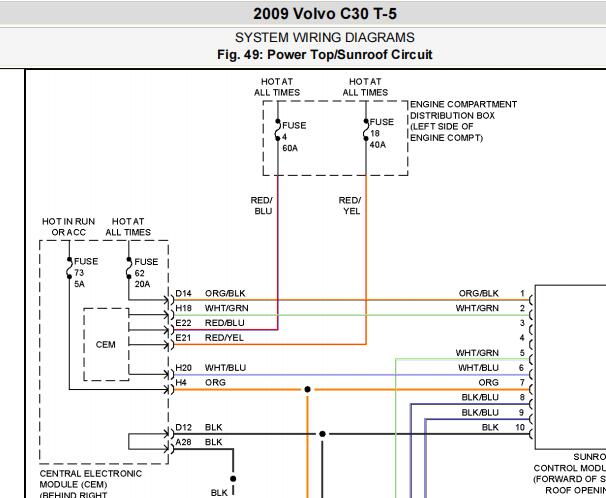The image size is (606, 498).
Task: Click the splice dot on the D12 BLK wire
Action: coord(322,434)
